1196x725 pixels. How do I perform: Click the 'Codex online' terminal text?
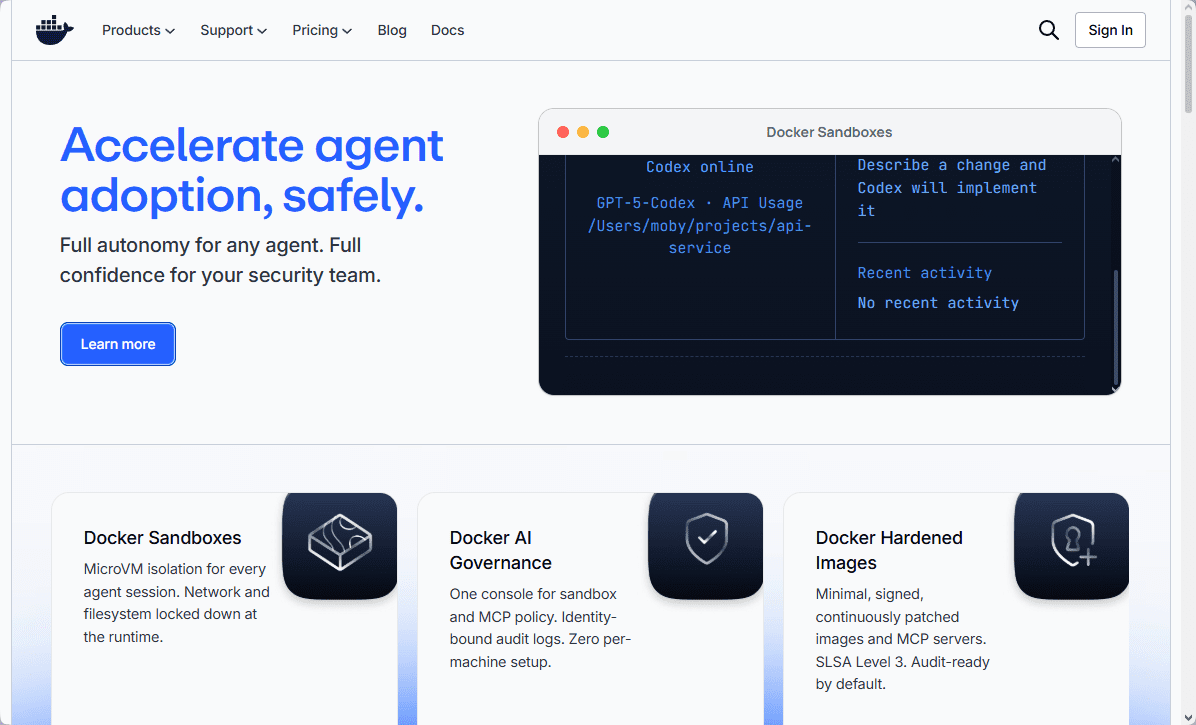pos(699,167)
